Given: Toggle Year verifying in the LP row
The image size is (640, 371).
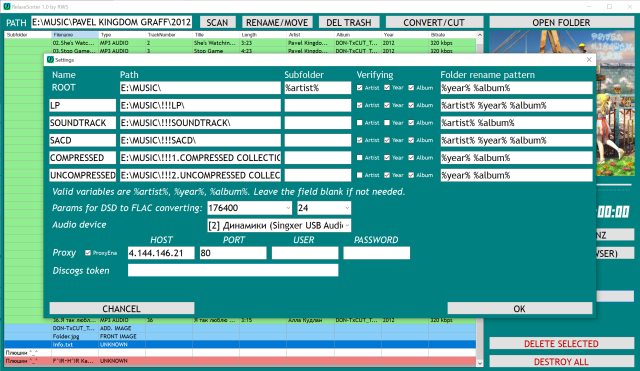Looking at the screenshot, I should tap(387, 105).
